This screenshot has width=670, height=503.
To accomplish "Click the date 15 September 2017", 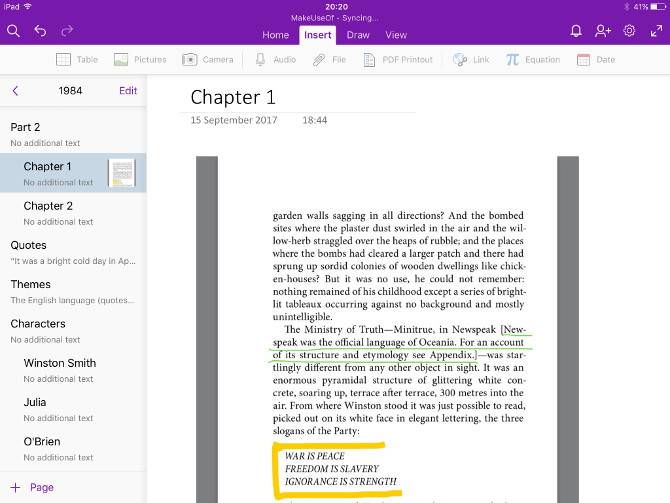I will point(234,120).
